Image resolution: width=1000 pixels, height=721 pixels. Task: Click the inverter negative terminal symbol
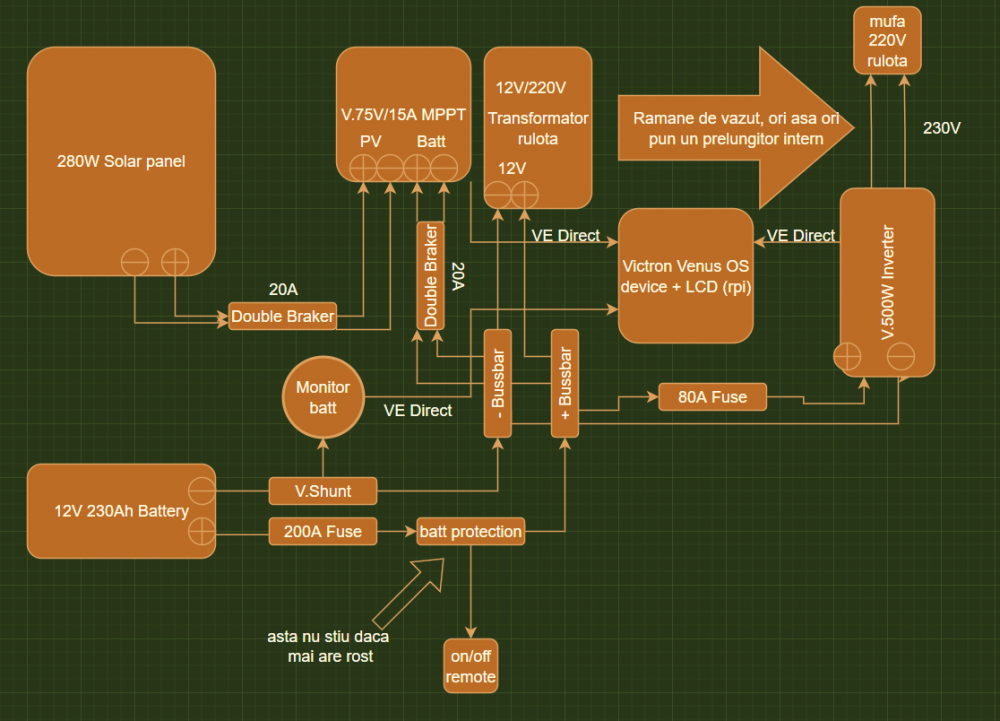click(900, 356)
